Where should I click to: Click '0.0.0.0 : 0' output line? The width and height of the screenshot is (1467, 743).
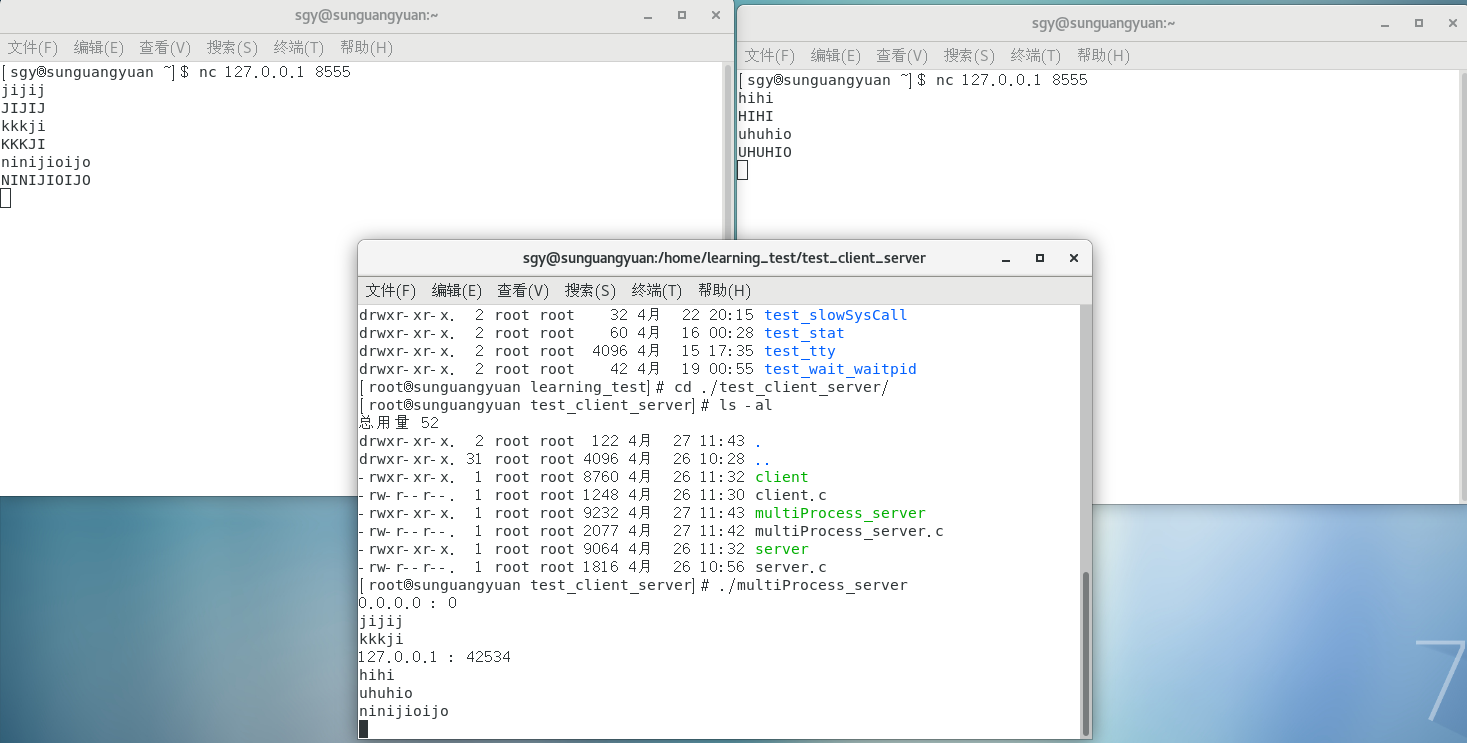click(x=408, y=603)
